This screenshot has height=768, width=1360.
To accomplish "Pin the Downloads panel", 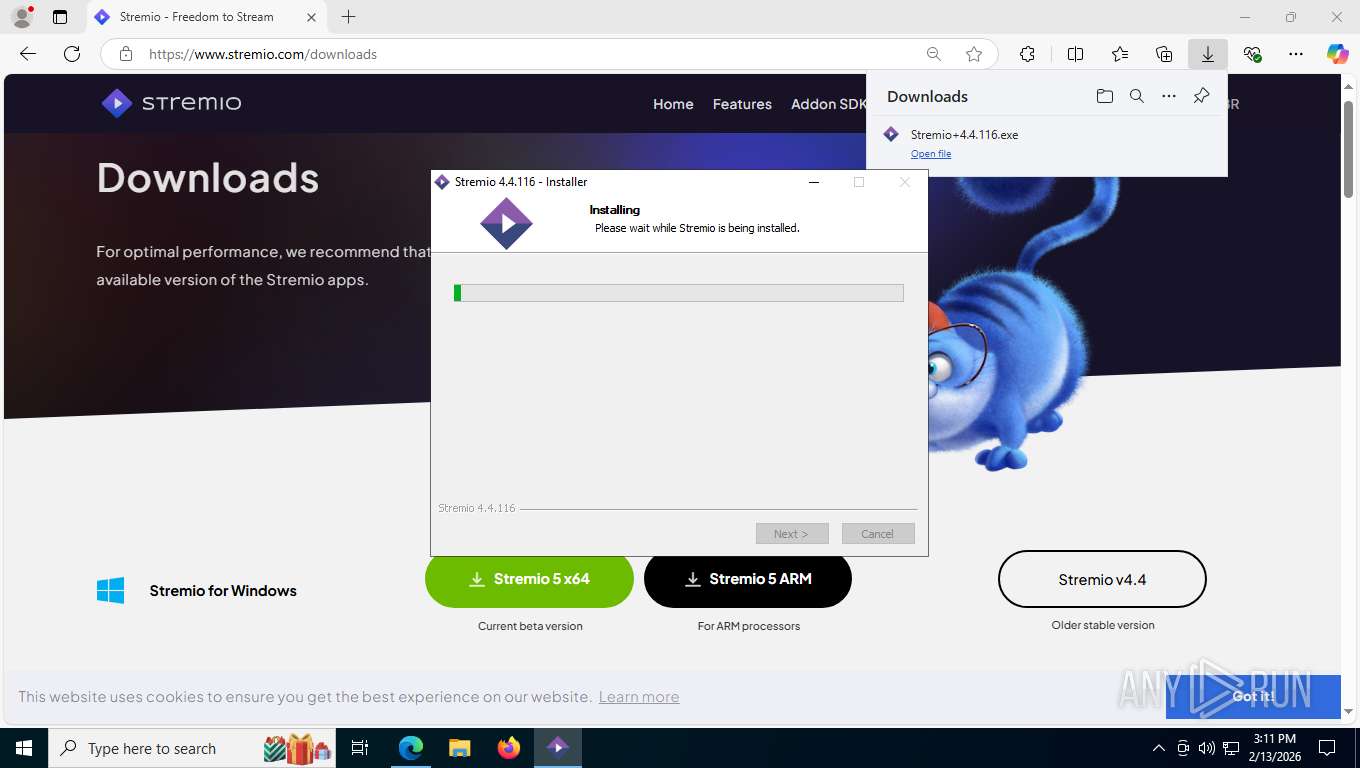I will coord(1201,96).
